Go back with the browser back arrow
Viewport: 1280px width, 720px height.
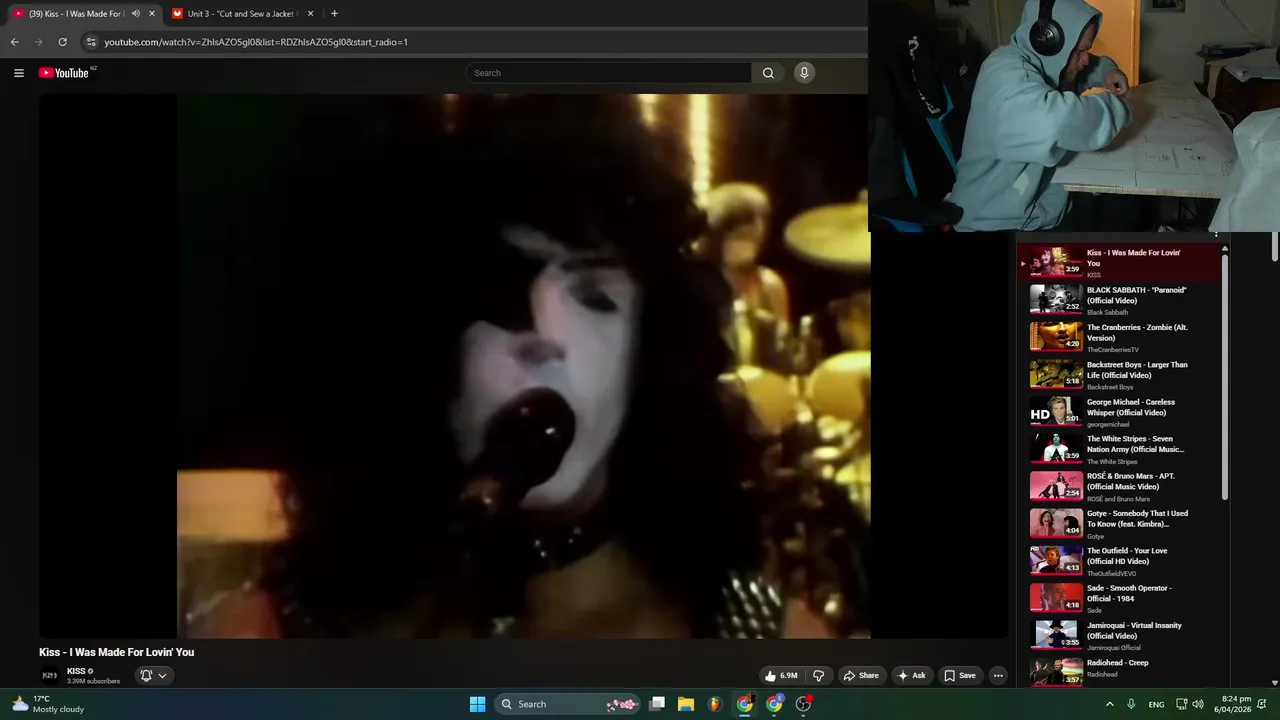click(14, 42)
